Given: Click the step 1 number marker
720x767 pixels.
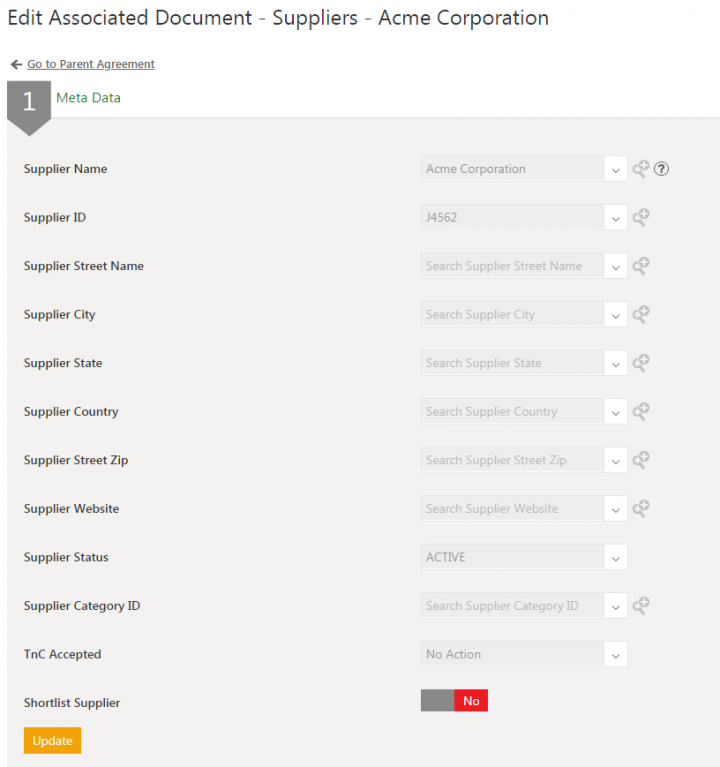Looking at the screenshot, I should click(29, 102).
